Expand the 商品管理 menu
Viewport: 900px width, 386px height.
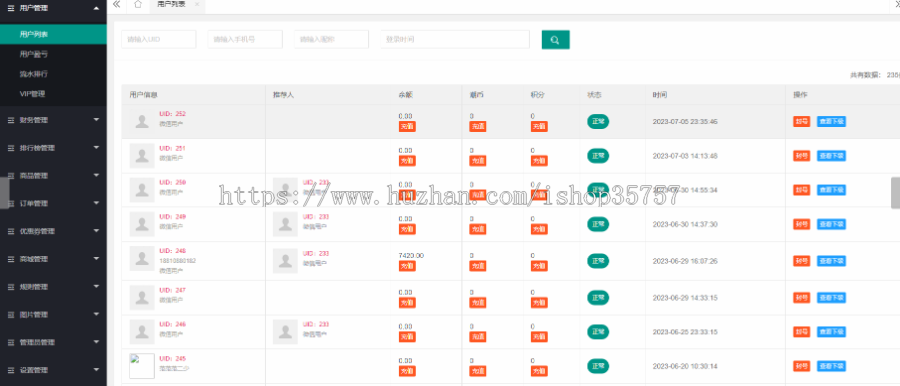coord(53,176)
